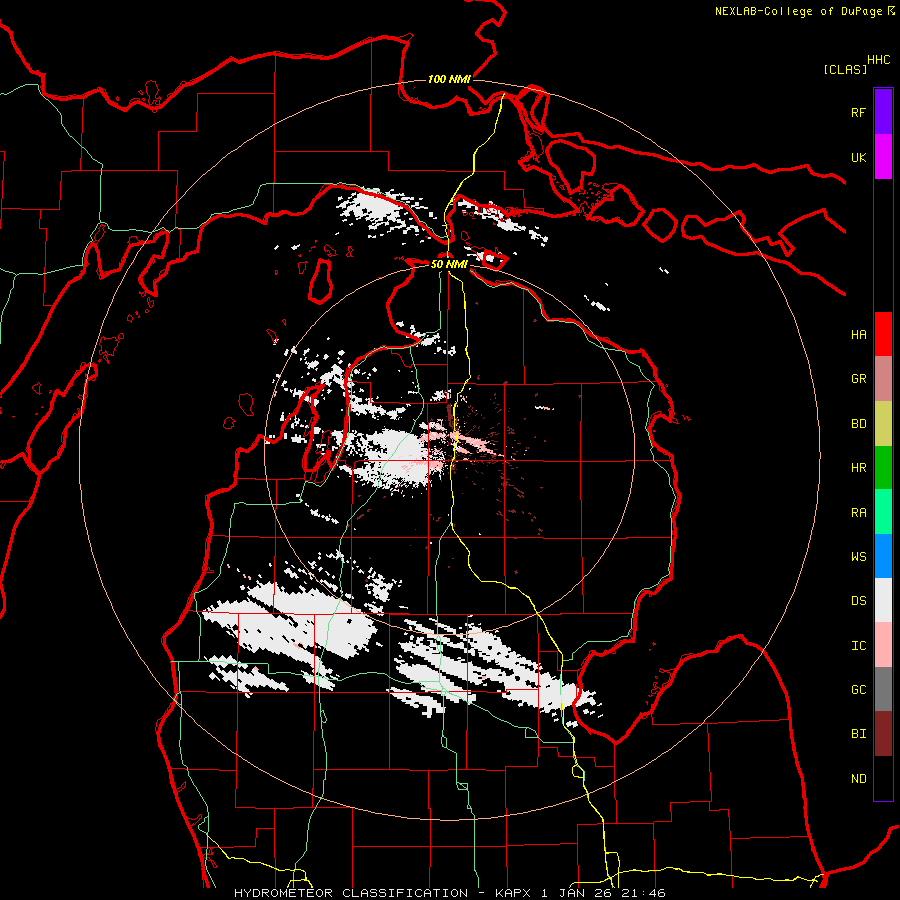
Task: Click the NEXLAB-College of DuPage credit
Action: [x=798, y=11]
